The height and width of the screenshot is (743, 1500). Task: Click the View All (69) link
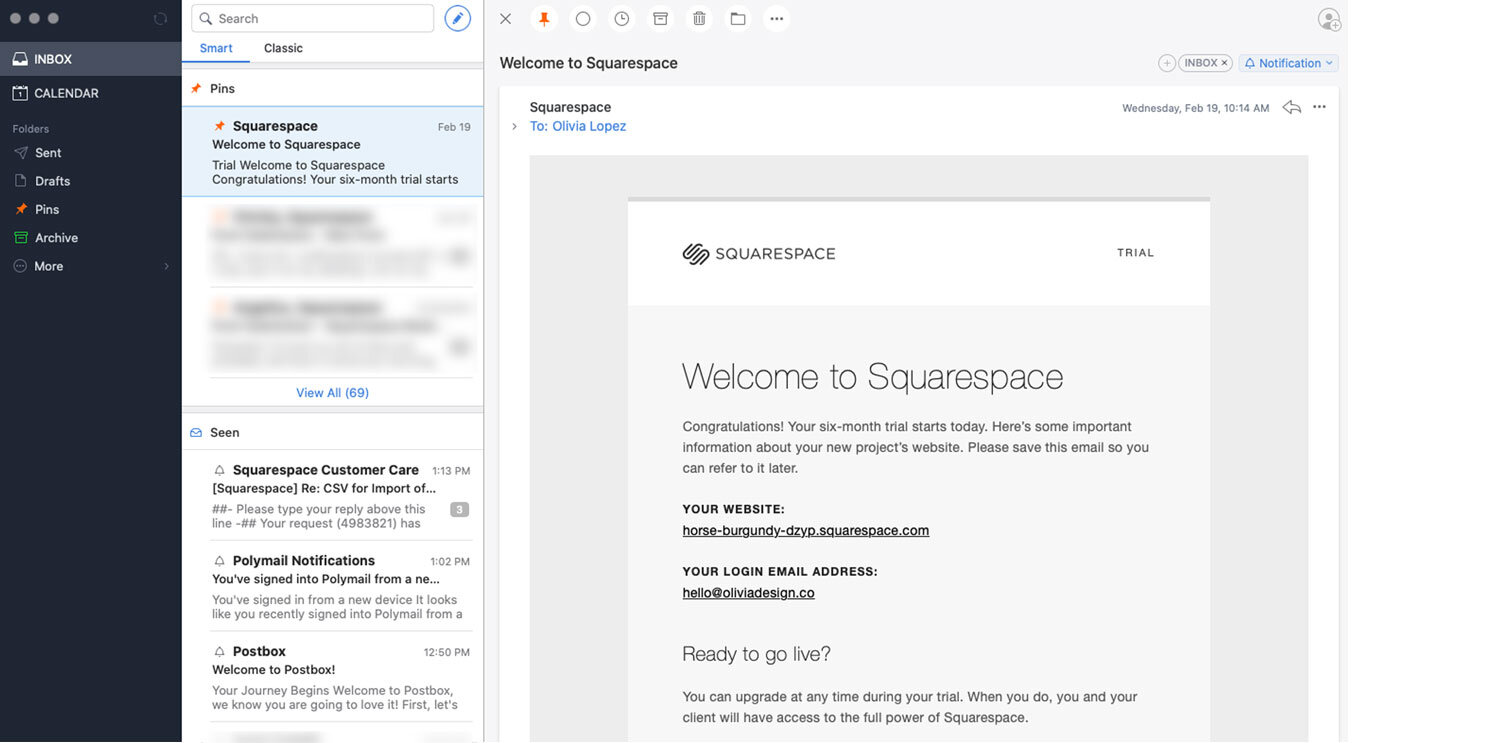pyautogui.click(x=332, y=393)
